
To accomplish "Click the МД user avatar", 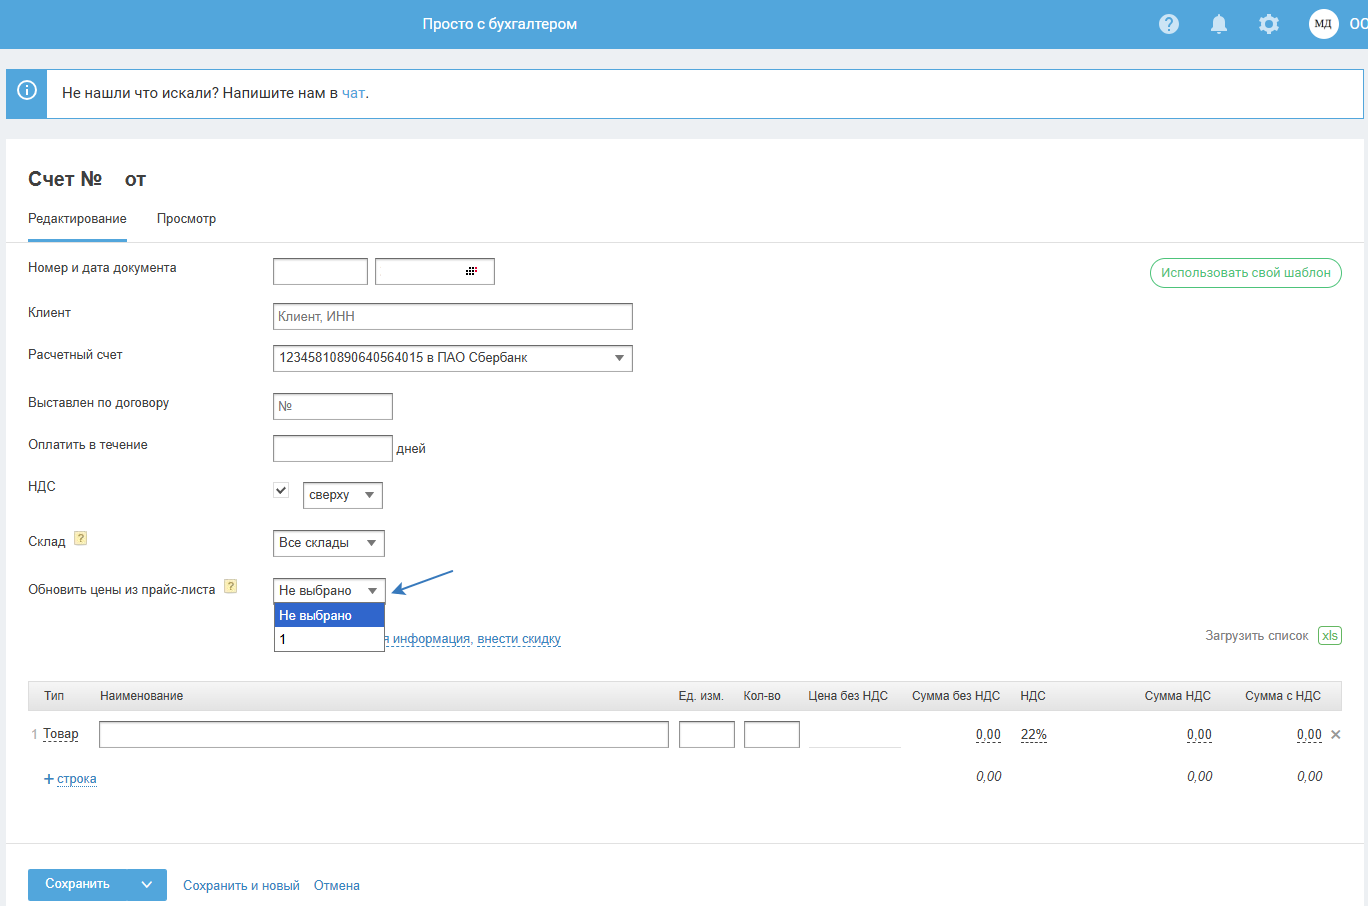I will pyautogui.click(x=1324, y=24).
